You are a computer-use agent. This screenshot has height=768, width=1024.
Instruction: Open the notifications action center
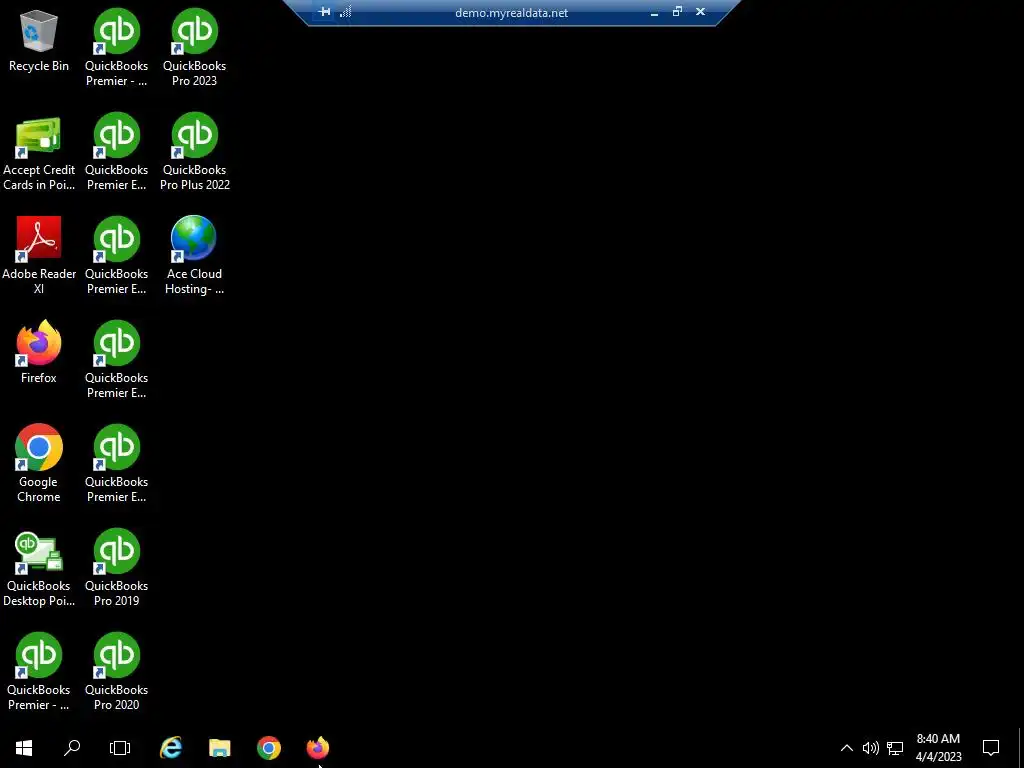point(991,748)
